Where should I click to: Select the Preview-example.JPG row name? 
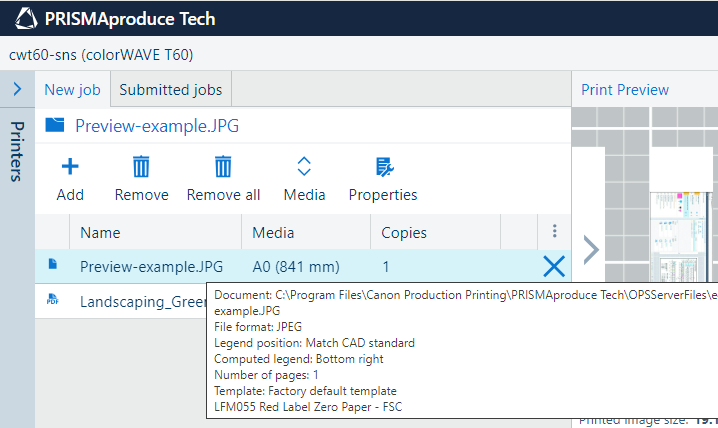click(152, 267)
